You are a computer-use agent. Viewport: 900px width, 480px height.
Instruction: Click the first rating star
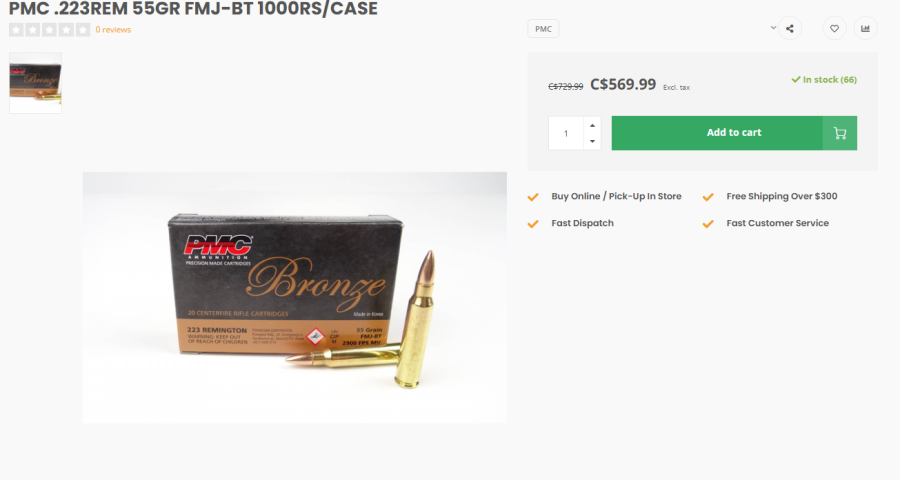tap(16, 29)
